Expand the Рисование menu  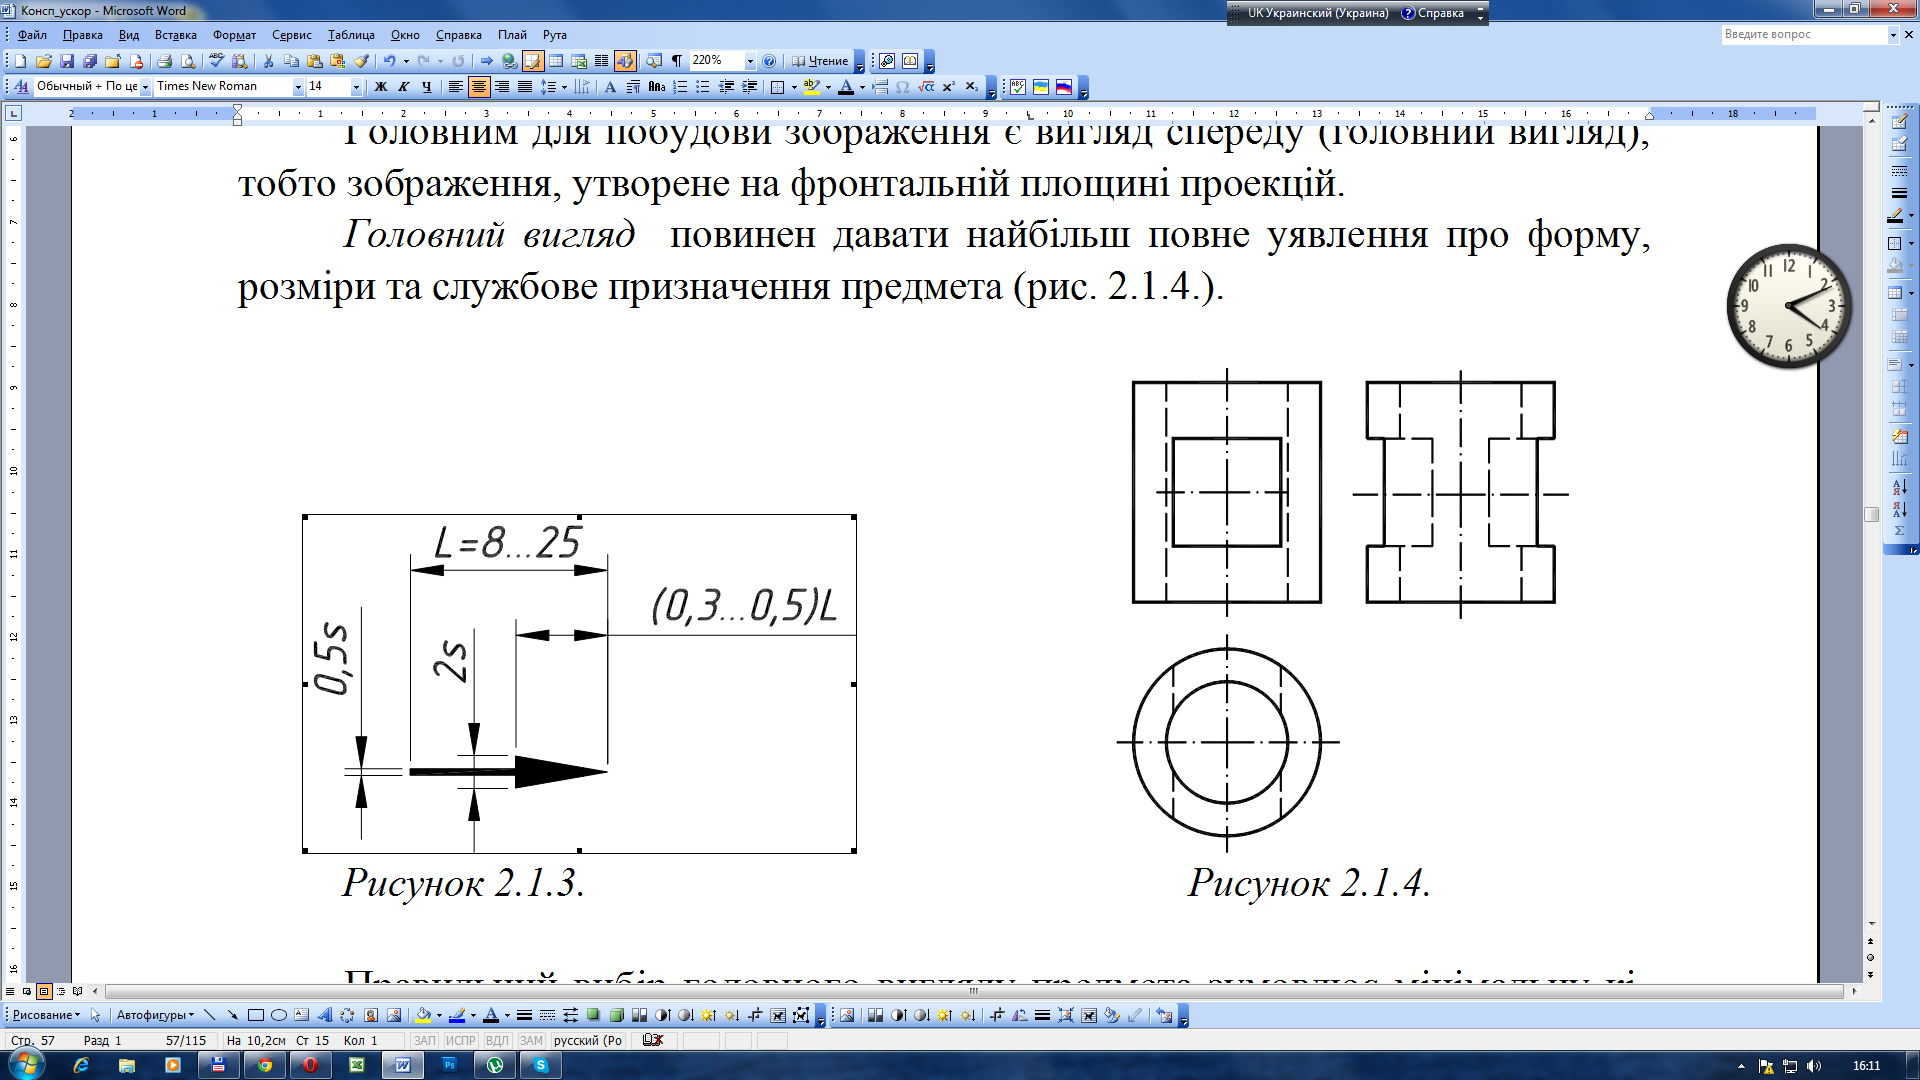pyautogui.click(x=46, y=1015)
